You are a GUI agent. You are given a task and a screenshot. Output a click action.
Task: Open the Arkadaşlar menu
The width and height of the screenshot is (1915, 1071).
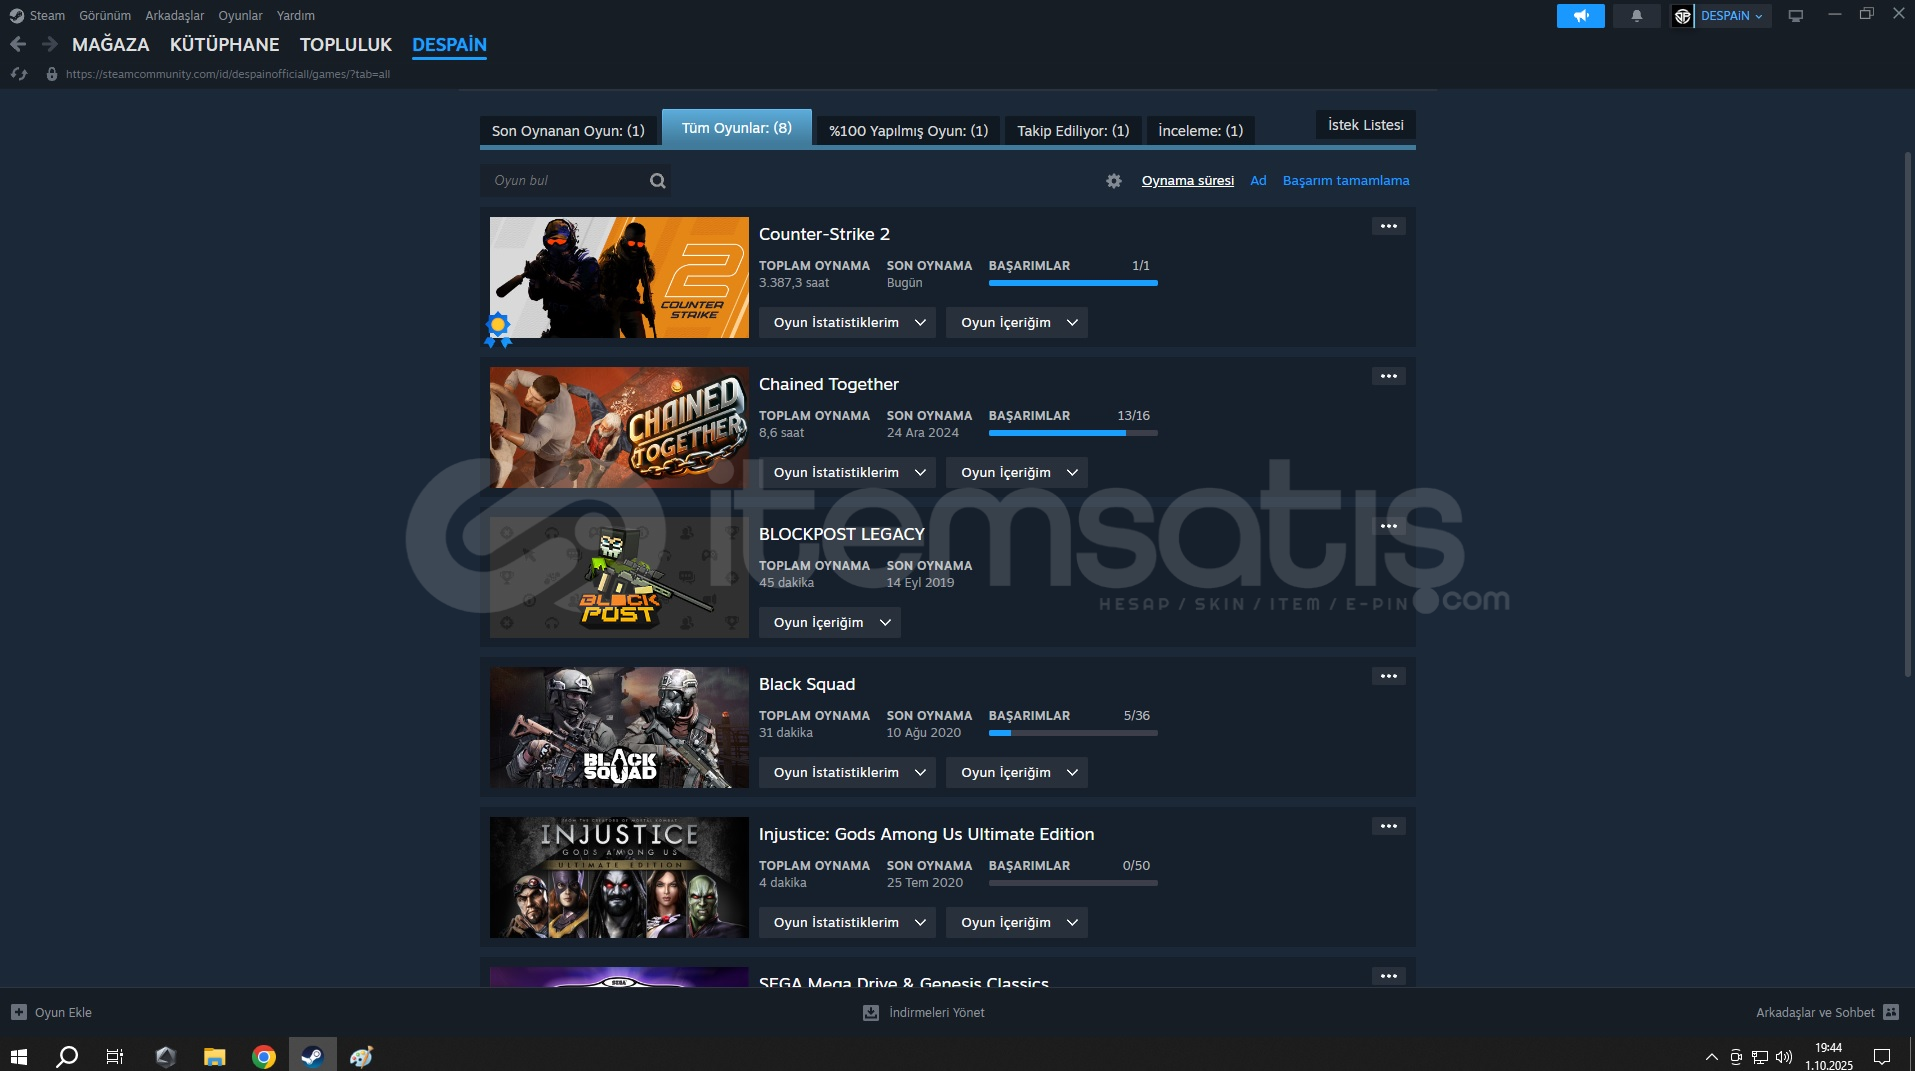(175, 16)
